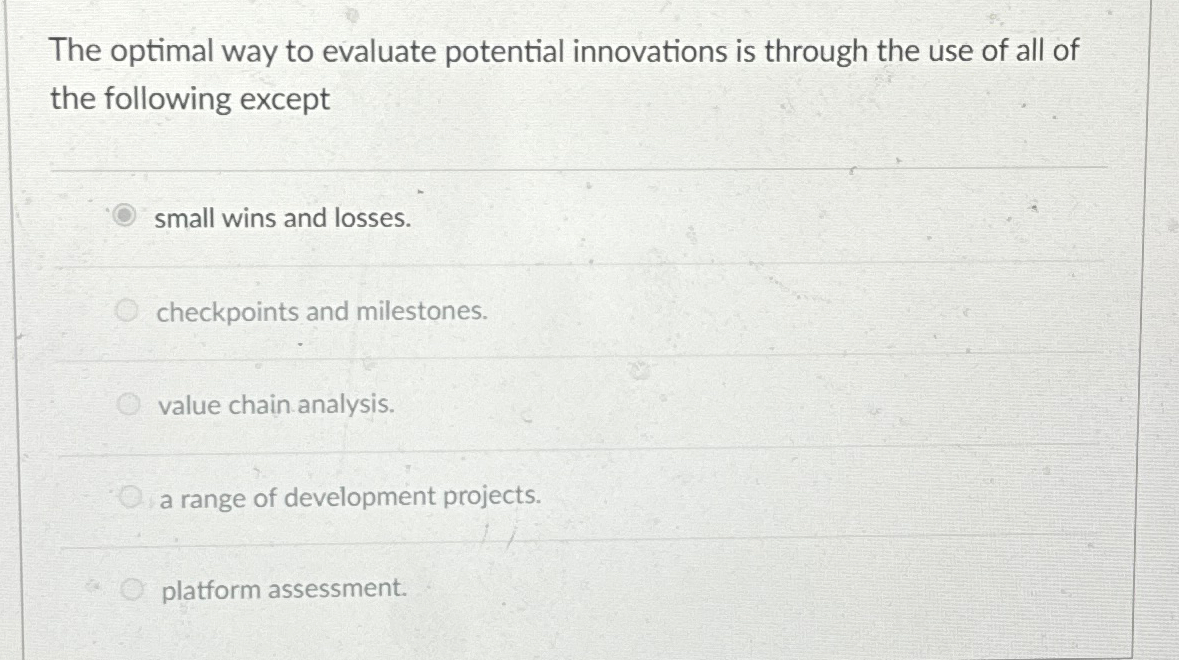Image resolution: width=1179 pixels, height=660 pixels.
Task: Select the 'checkpoints and milestones' radio button
Action: (x=128, y=310)
